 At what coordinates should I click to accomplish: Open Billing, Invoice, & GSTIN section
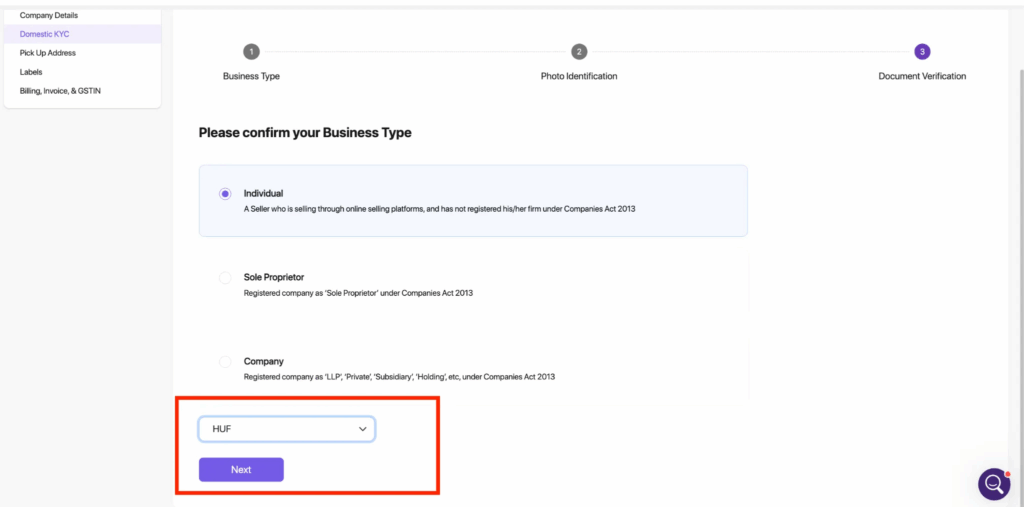[60, 91]
